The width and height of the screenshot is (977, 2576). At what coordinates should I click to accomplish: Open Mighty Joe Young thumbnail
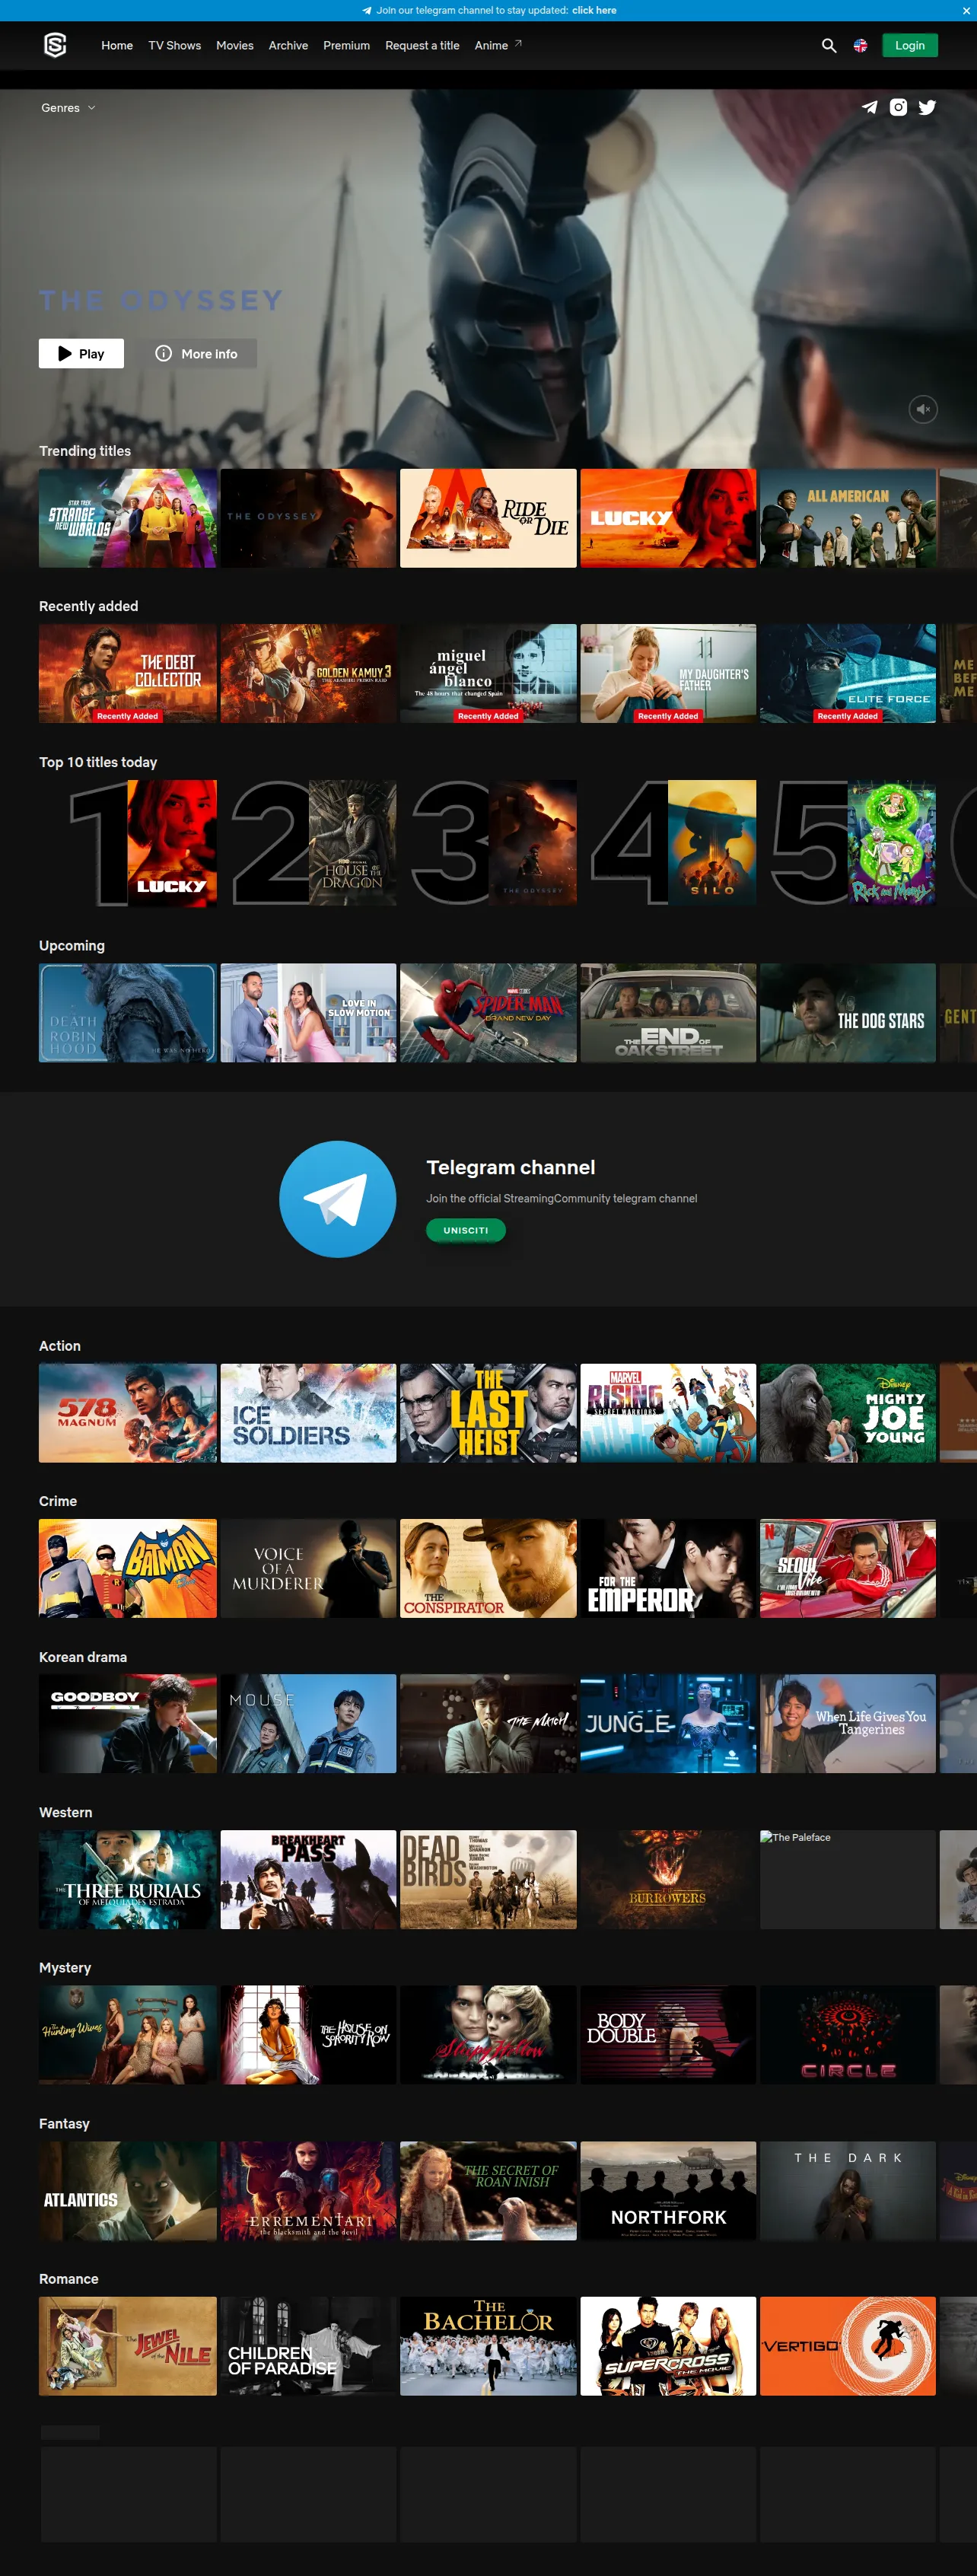coord(848,1413)
